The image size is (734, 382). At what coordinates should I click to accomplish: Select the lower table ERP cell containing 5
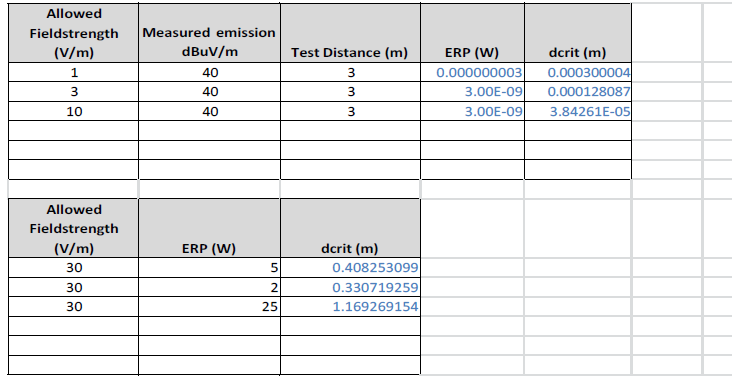209,268
